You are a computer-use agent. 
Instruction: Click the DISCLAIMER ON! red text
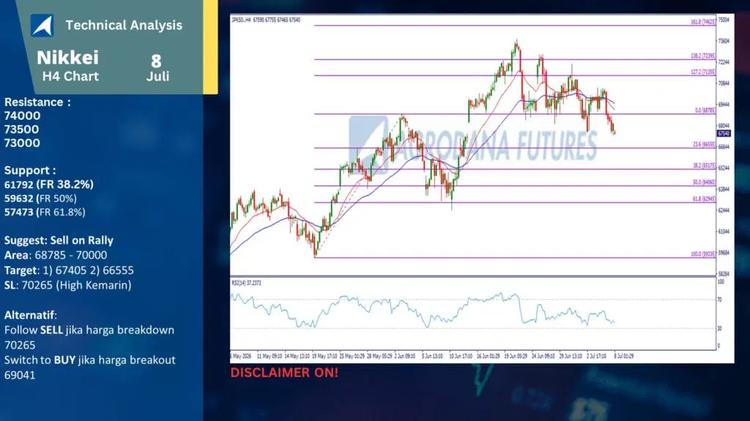coord(284,373)
